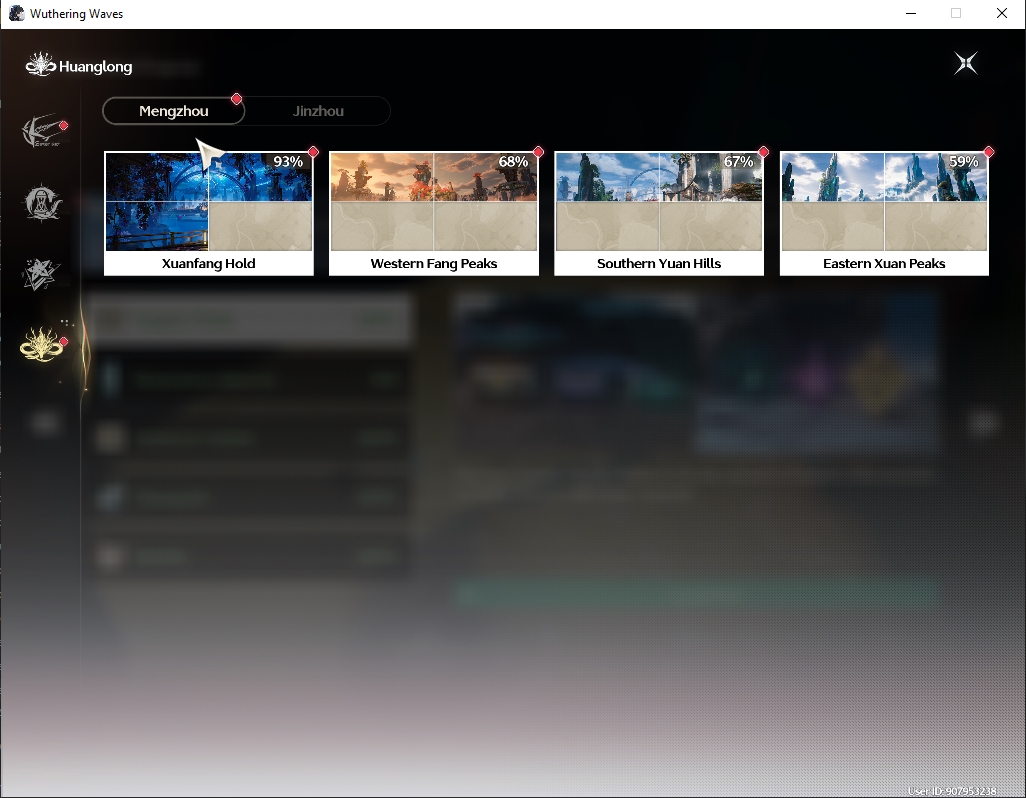Click the Xuanfang Hold name label
Screen dimensions: 1026x798
[x=209, y=264]
